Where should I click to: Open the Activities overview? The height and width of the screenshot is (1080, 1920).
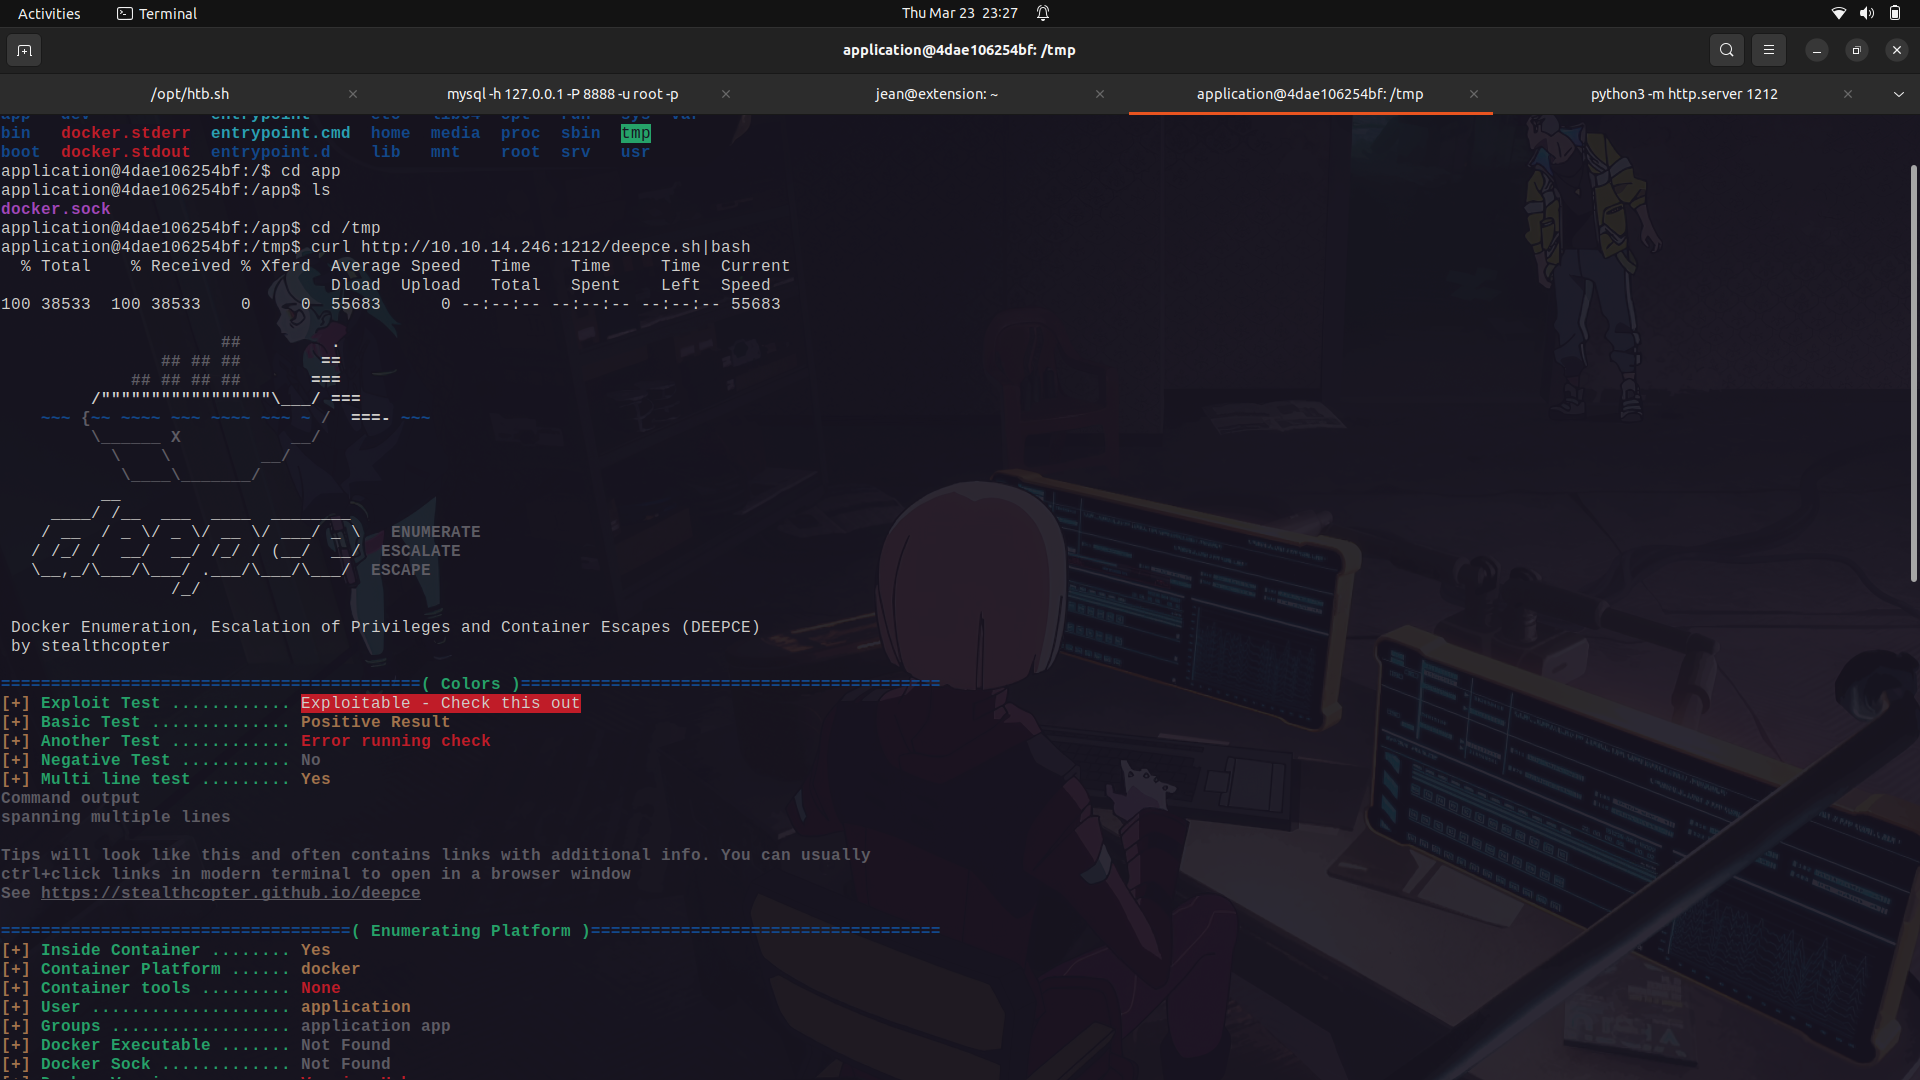point(48,13)
